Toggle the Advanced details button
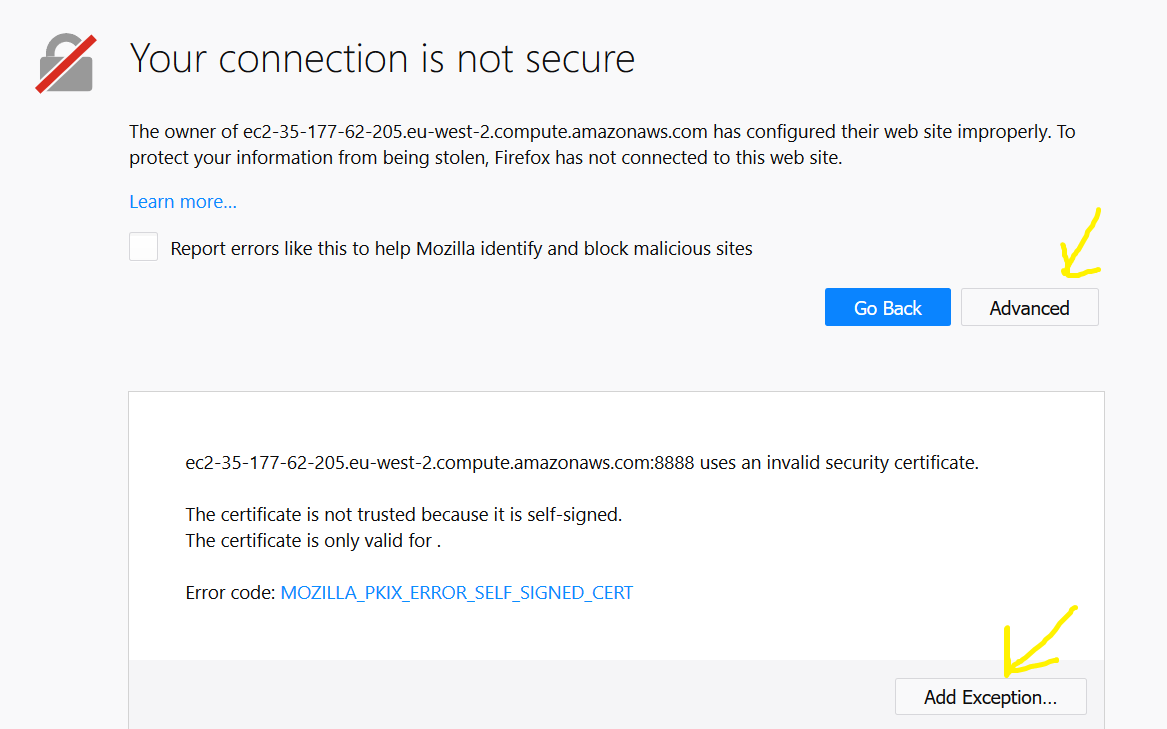This screenshot has height=729, width=1167. click(1029, 308)
